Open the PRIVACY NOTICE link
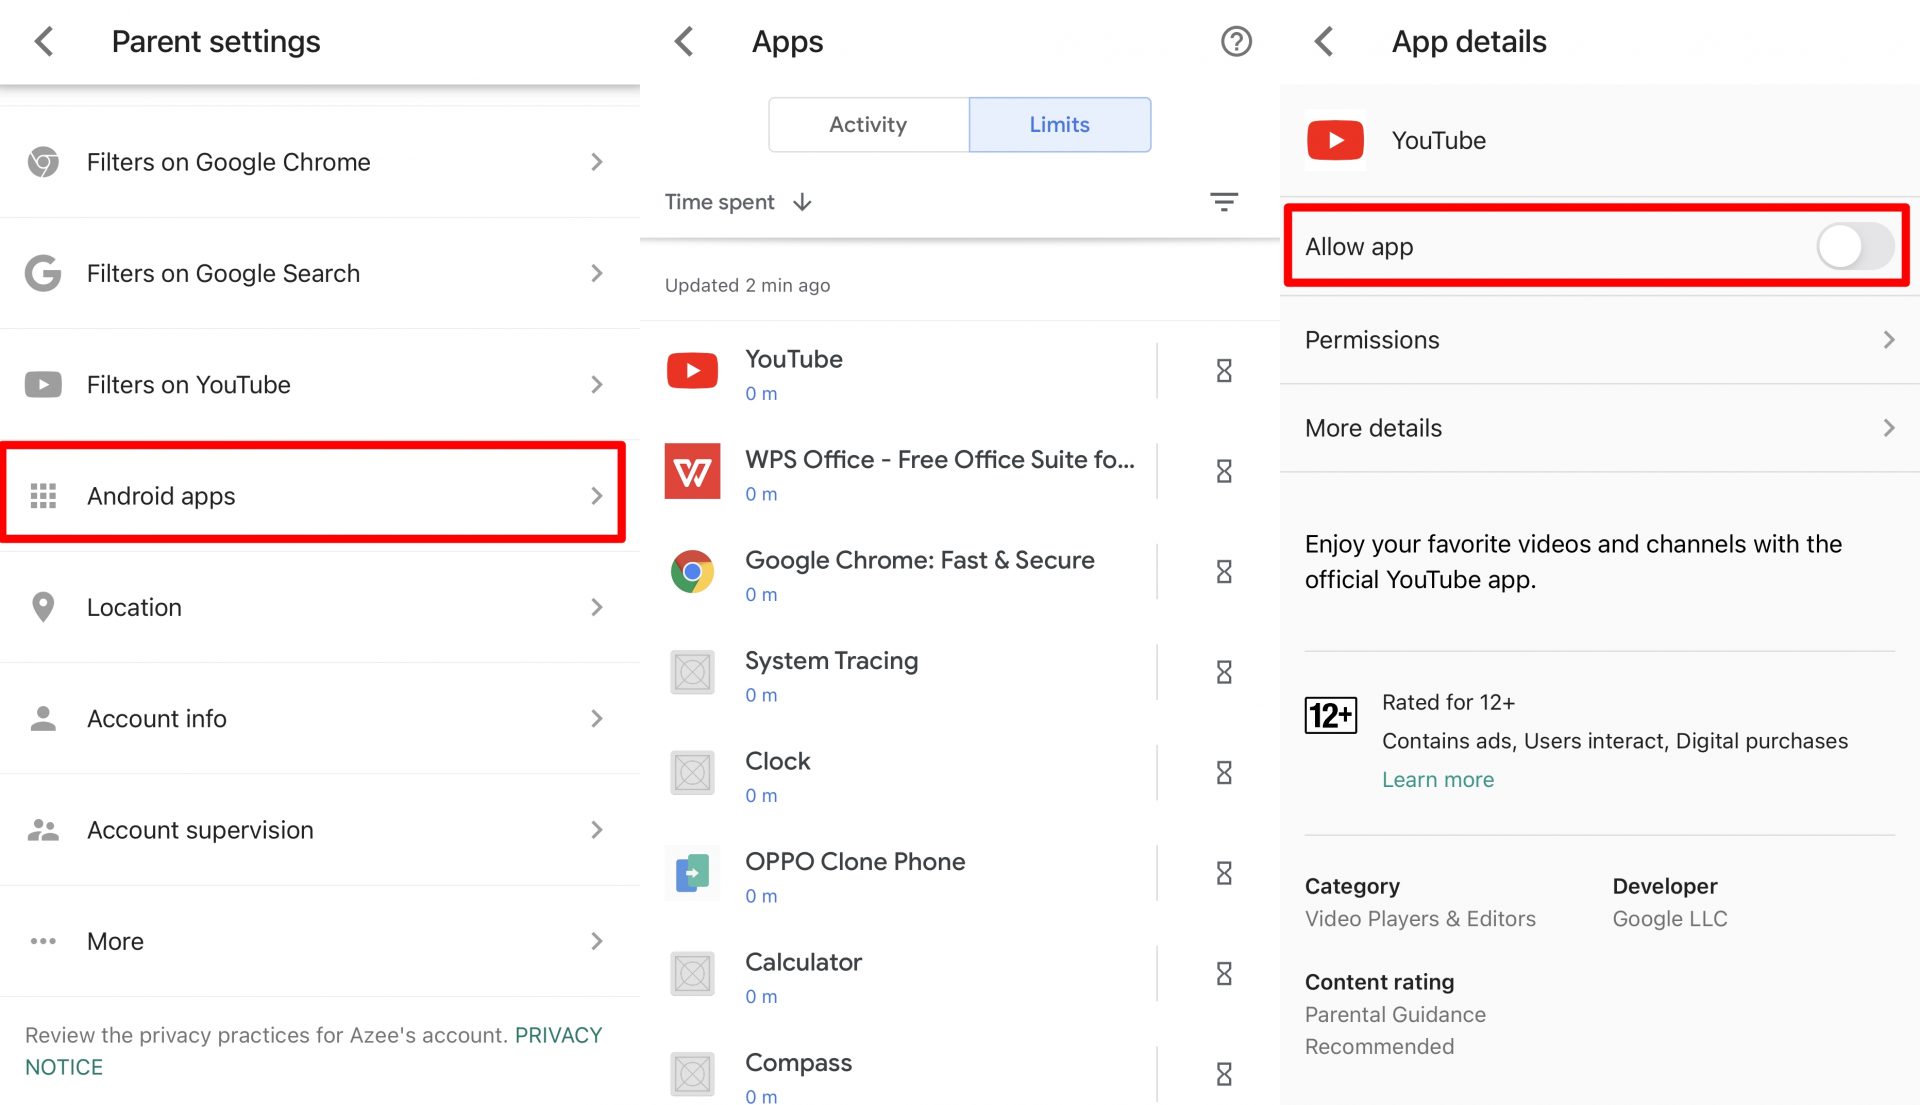The height and width of the screenshot is (1105, 1920). tap(557, 1036)
